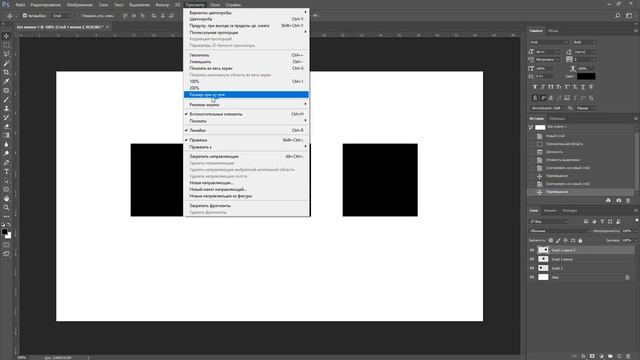Hide the Слой 1 копия 2 layer

click(x=532, y=250)
